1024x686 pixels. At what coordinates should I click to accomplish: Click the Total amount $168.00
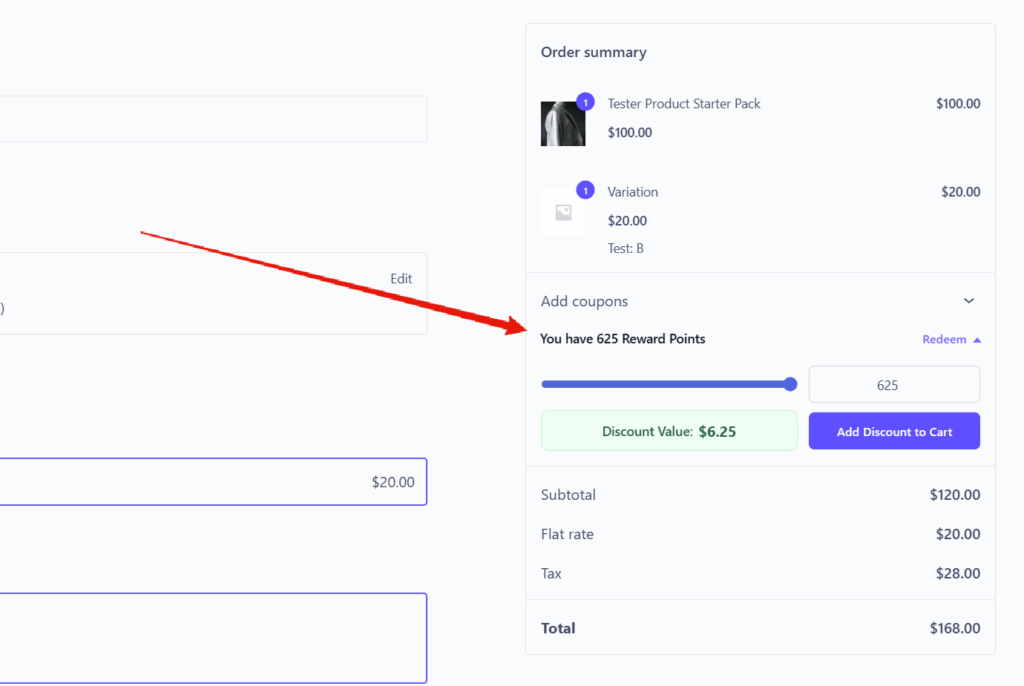(954, 629)
